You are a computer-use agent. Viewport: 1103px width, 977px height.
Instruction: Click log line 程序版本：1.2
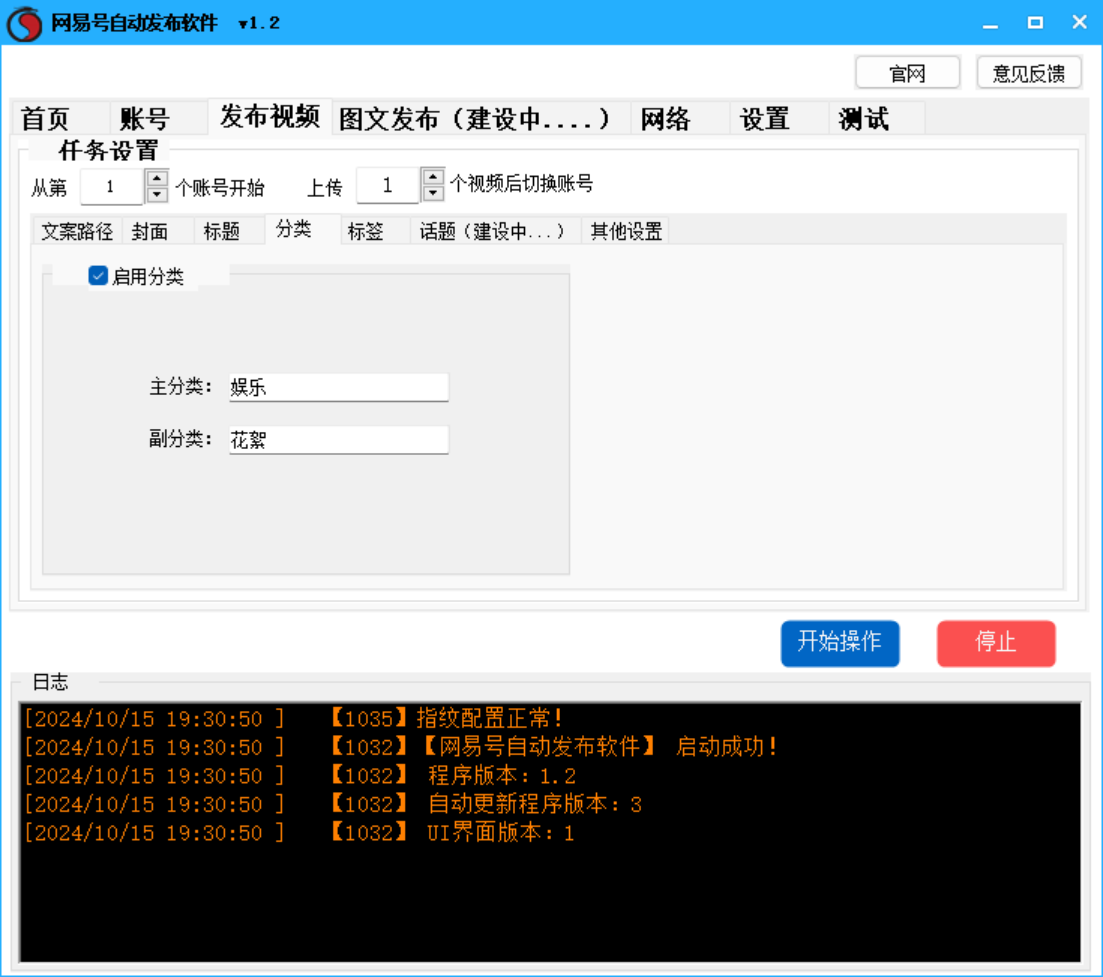tap(502, 775)
